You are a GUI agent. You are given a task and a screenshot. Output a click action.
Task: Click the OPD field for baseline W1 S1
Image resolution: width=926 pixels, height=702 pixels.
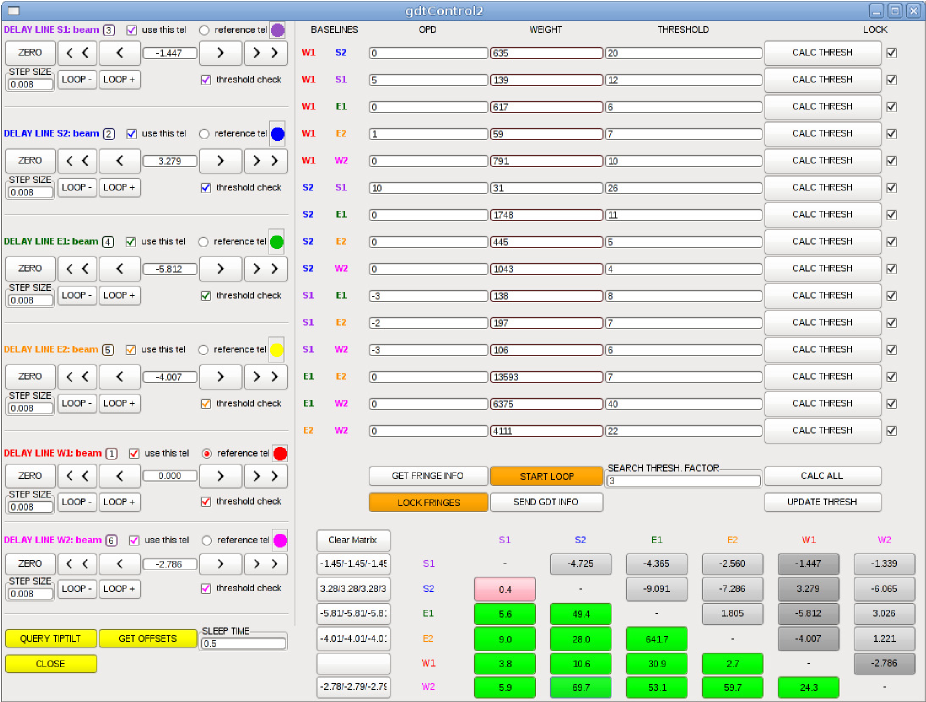(x=428, y=80)
